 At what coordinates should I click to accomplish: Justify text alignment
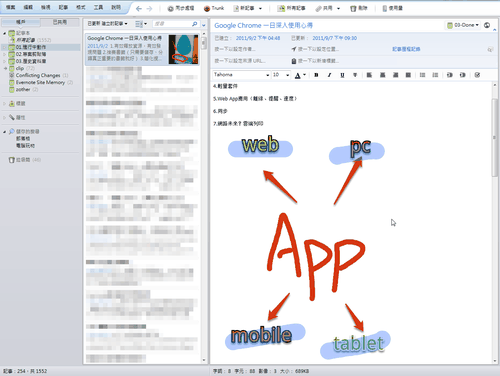408,75
